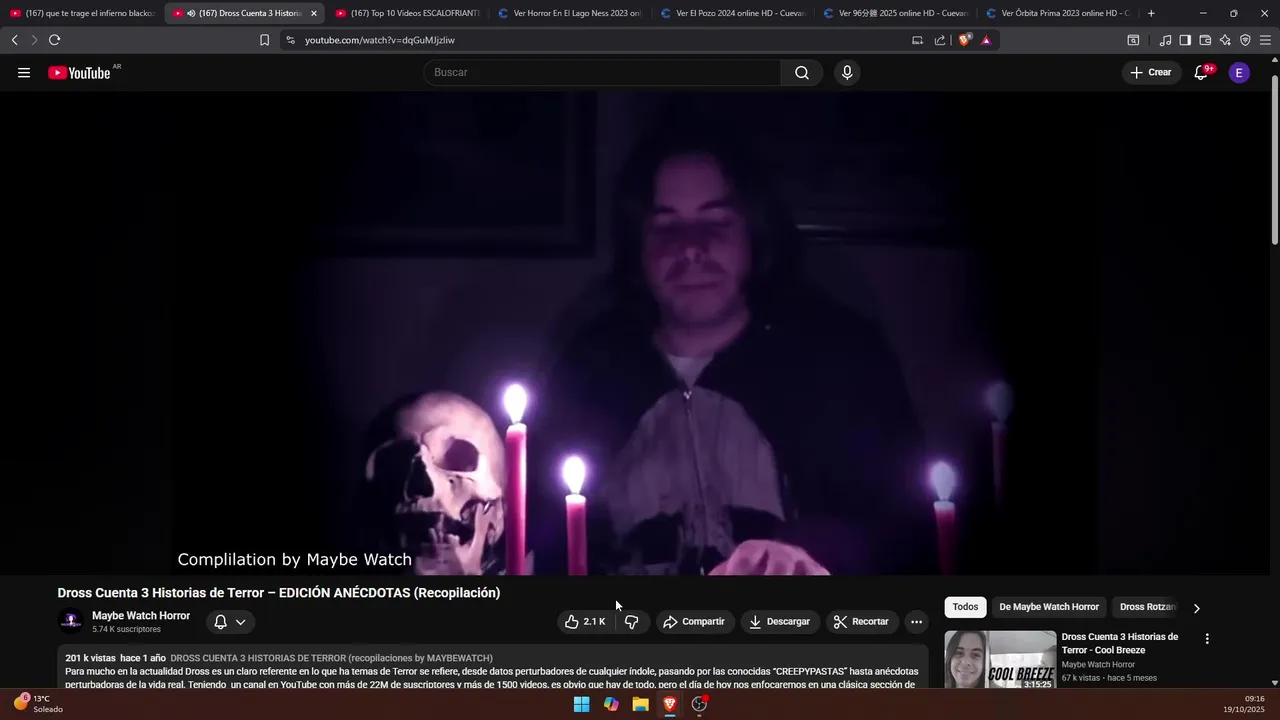Open more video actions ellipsis
The height and width of the screenshot is (720, 1280).
click(x=916, y=622)
